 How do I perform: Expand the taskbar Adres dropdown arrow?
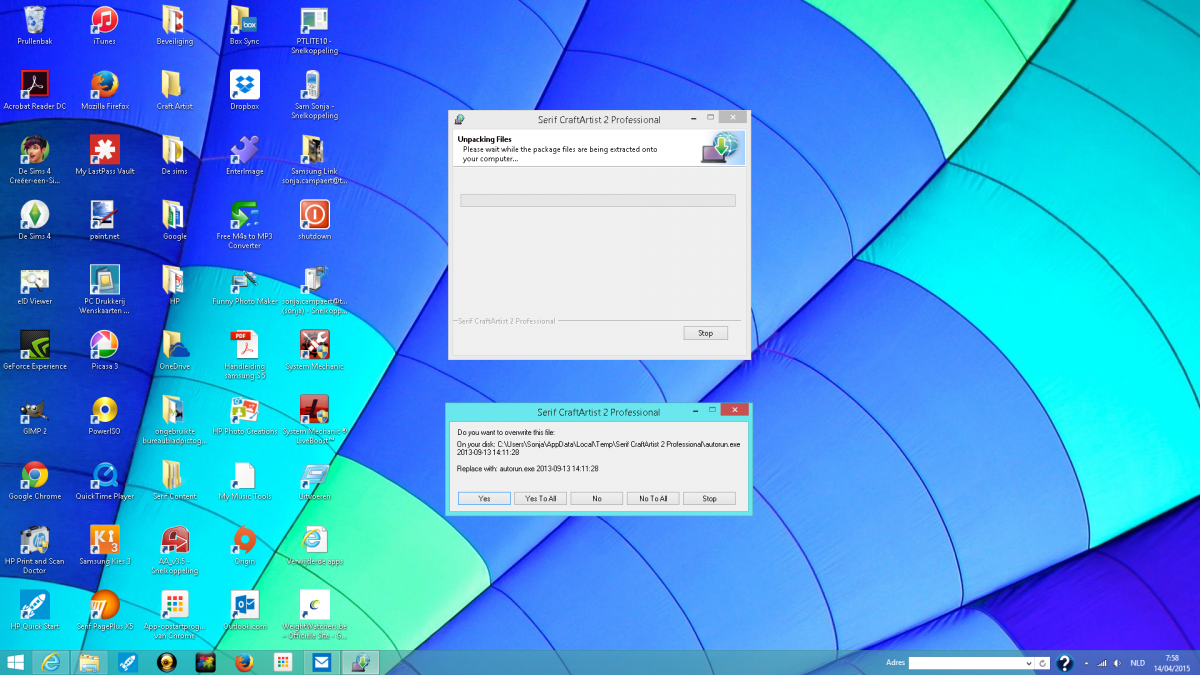pos(1029,663)
